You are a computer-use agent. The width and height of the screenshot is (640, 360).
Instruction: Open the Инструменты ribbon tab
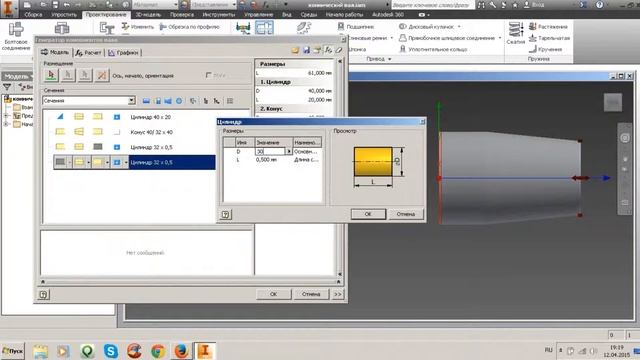pos(219,15)
